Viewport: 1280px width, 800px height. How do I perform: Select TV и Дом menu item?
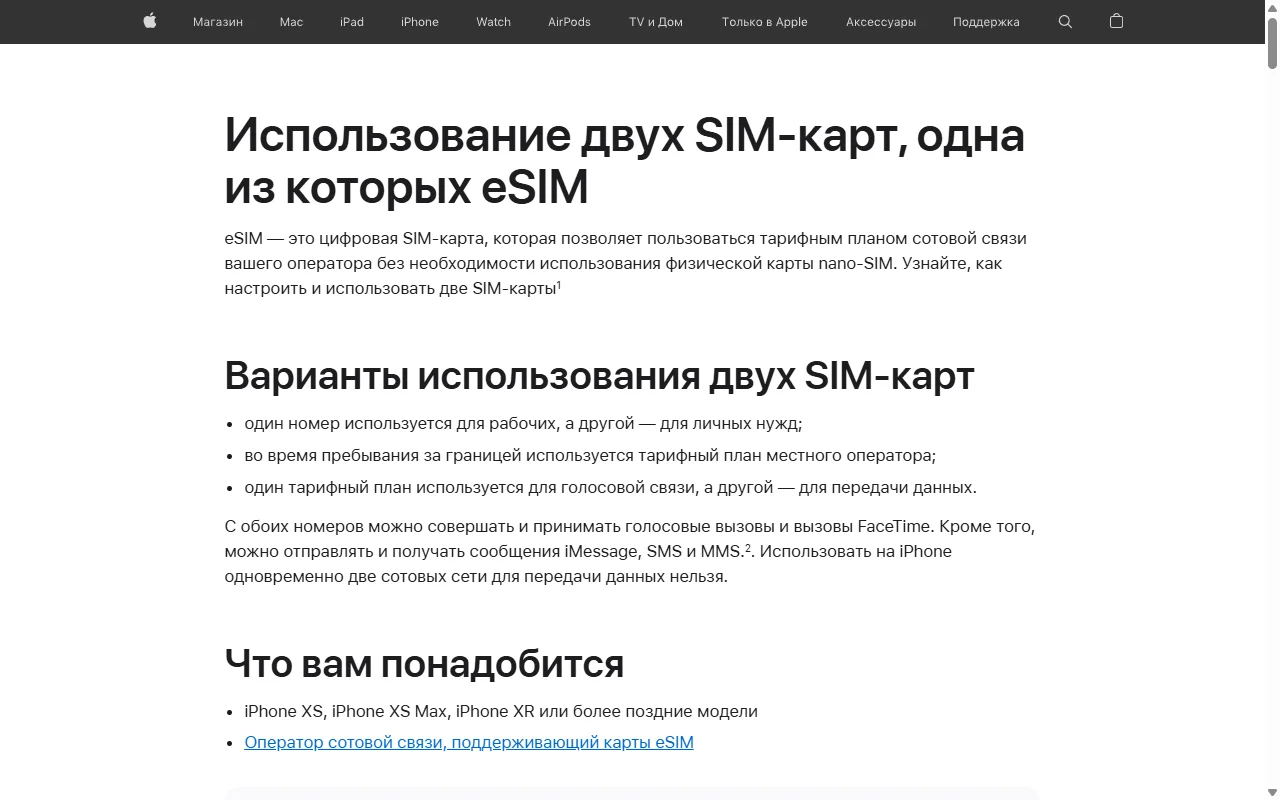coord(656,22)
